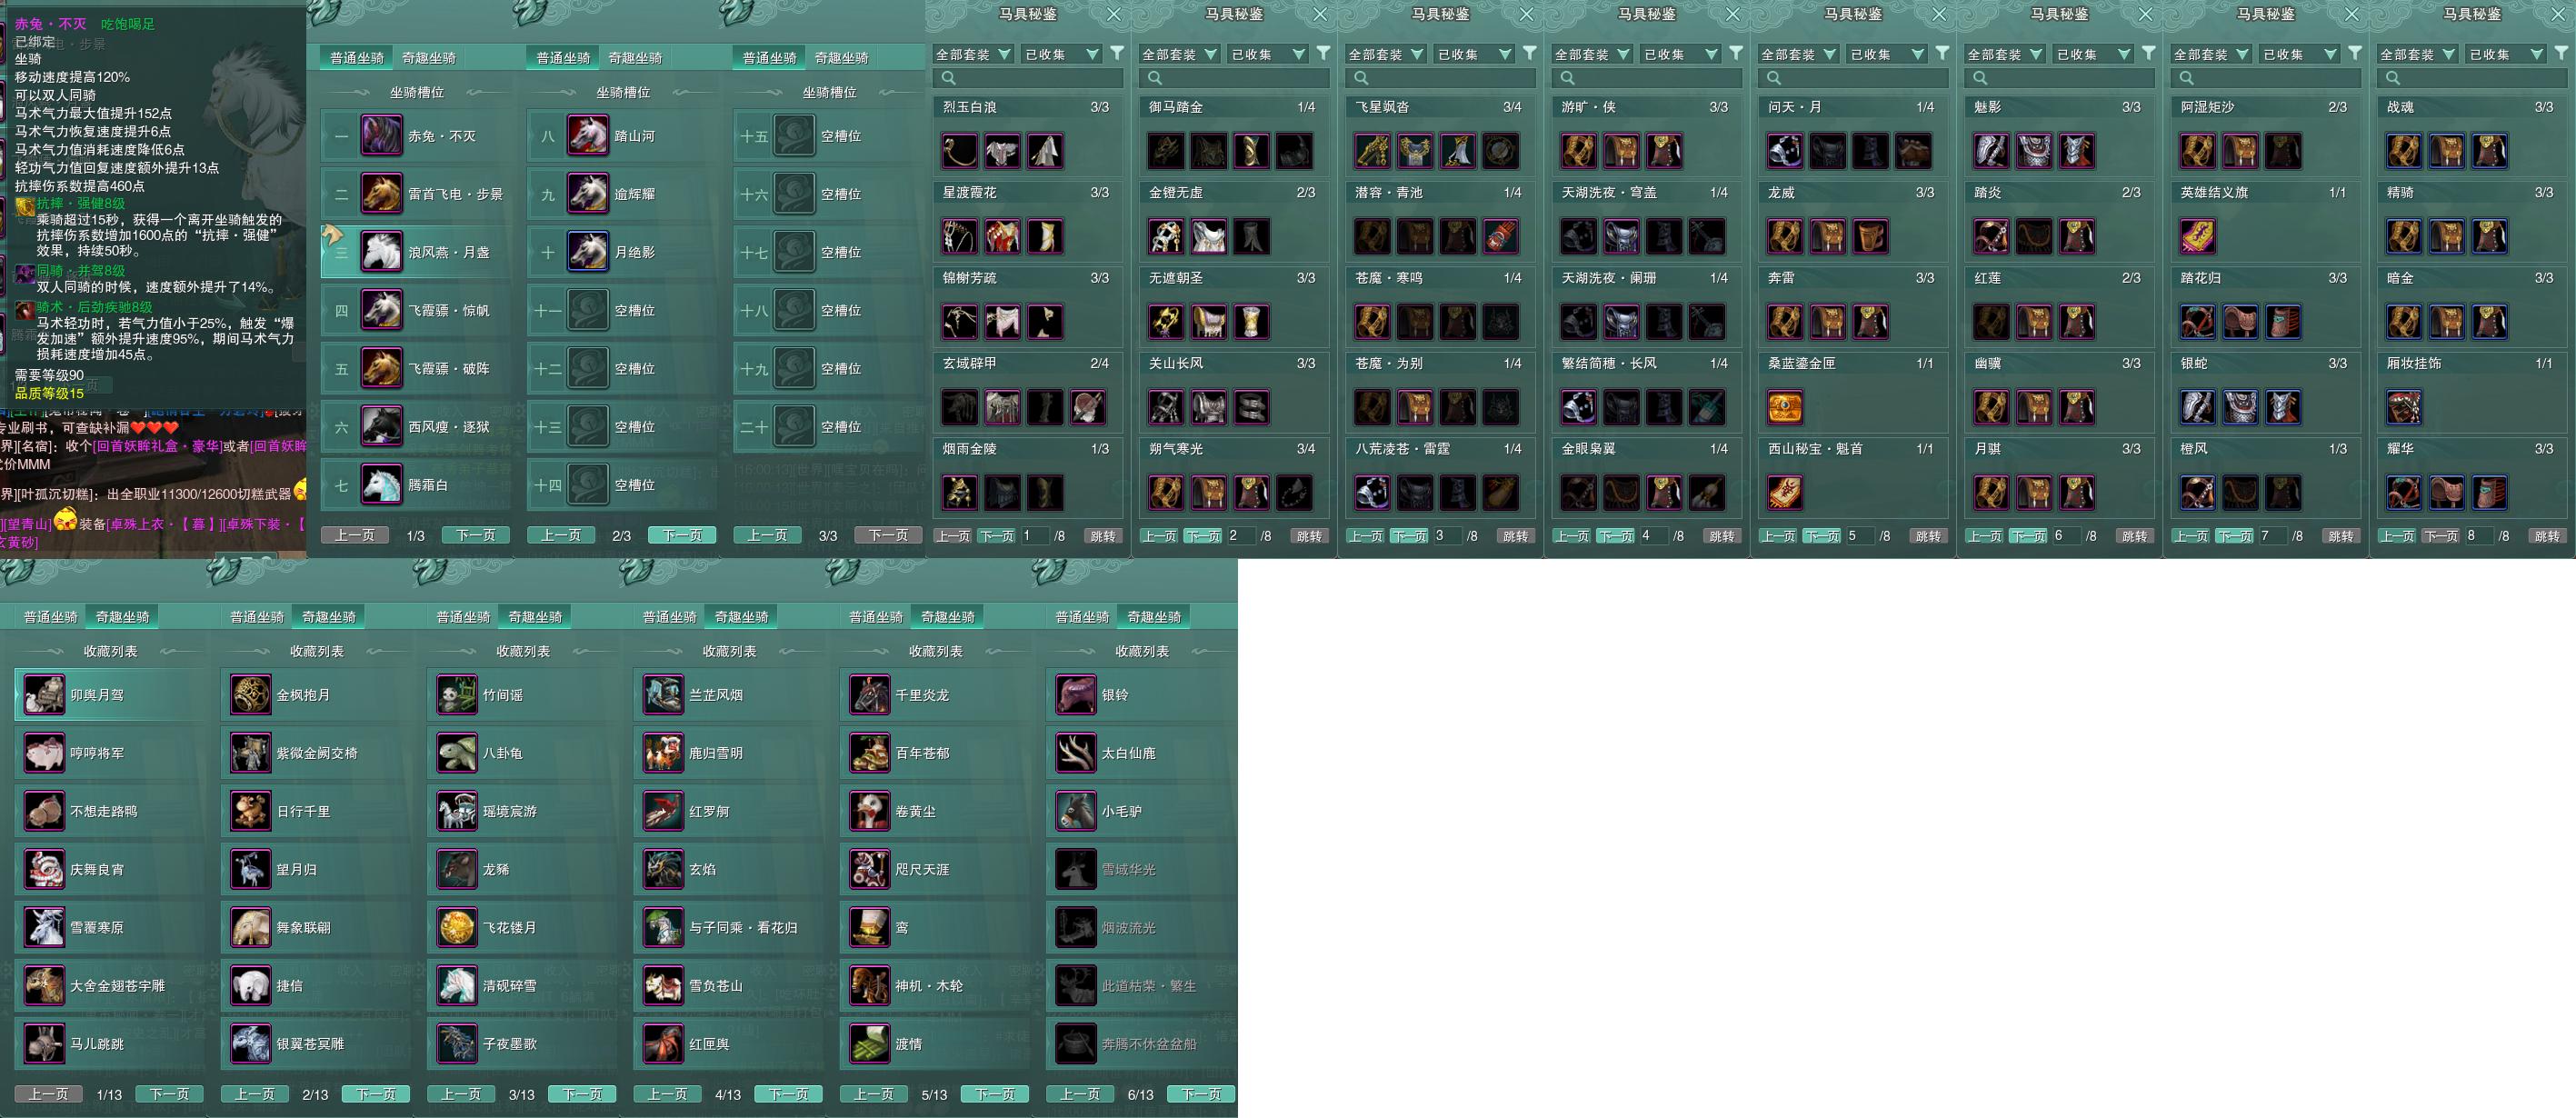Select the 千里炎龙 mount icon
The image size is (2576, 1118).
pos(869,695)
